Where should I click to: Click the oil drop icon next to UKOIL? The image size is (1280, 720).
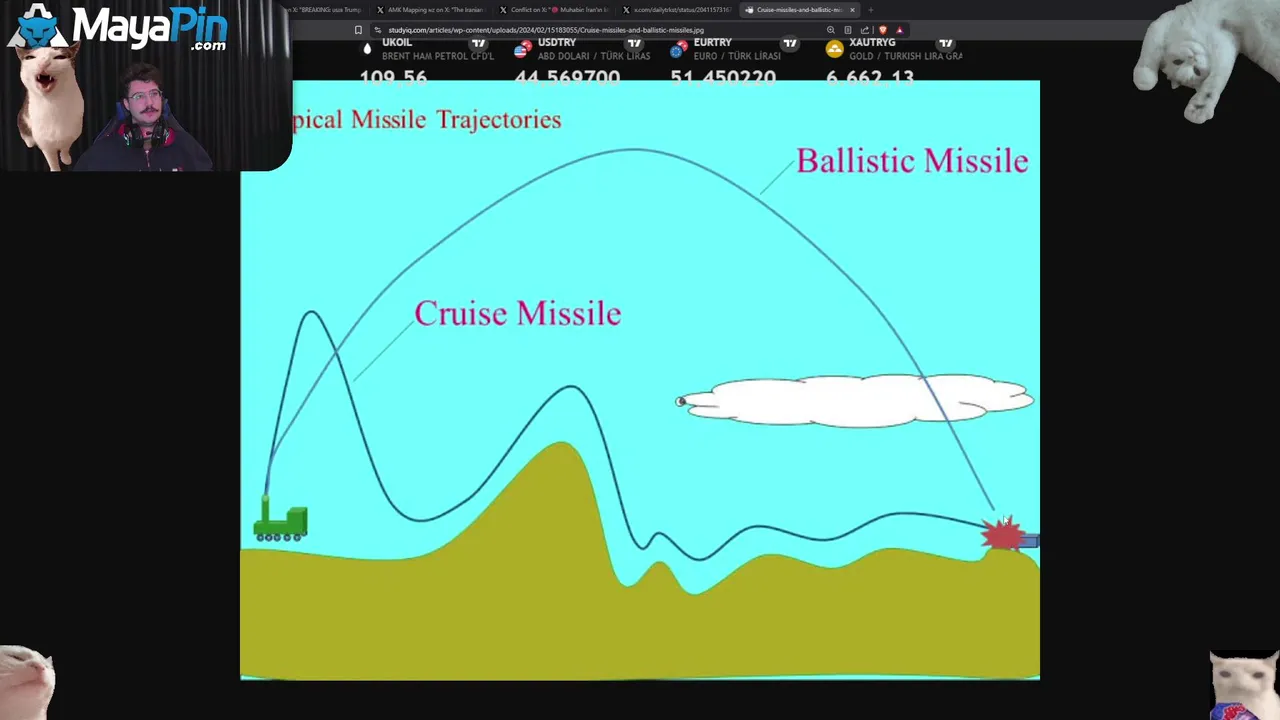point(367,48)
